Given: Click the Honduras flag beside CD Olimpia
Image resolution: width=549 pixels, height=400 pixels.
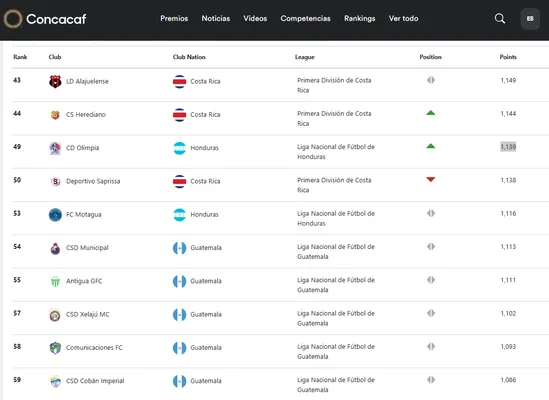Looking at the screenshot, I should coord(180,148).
